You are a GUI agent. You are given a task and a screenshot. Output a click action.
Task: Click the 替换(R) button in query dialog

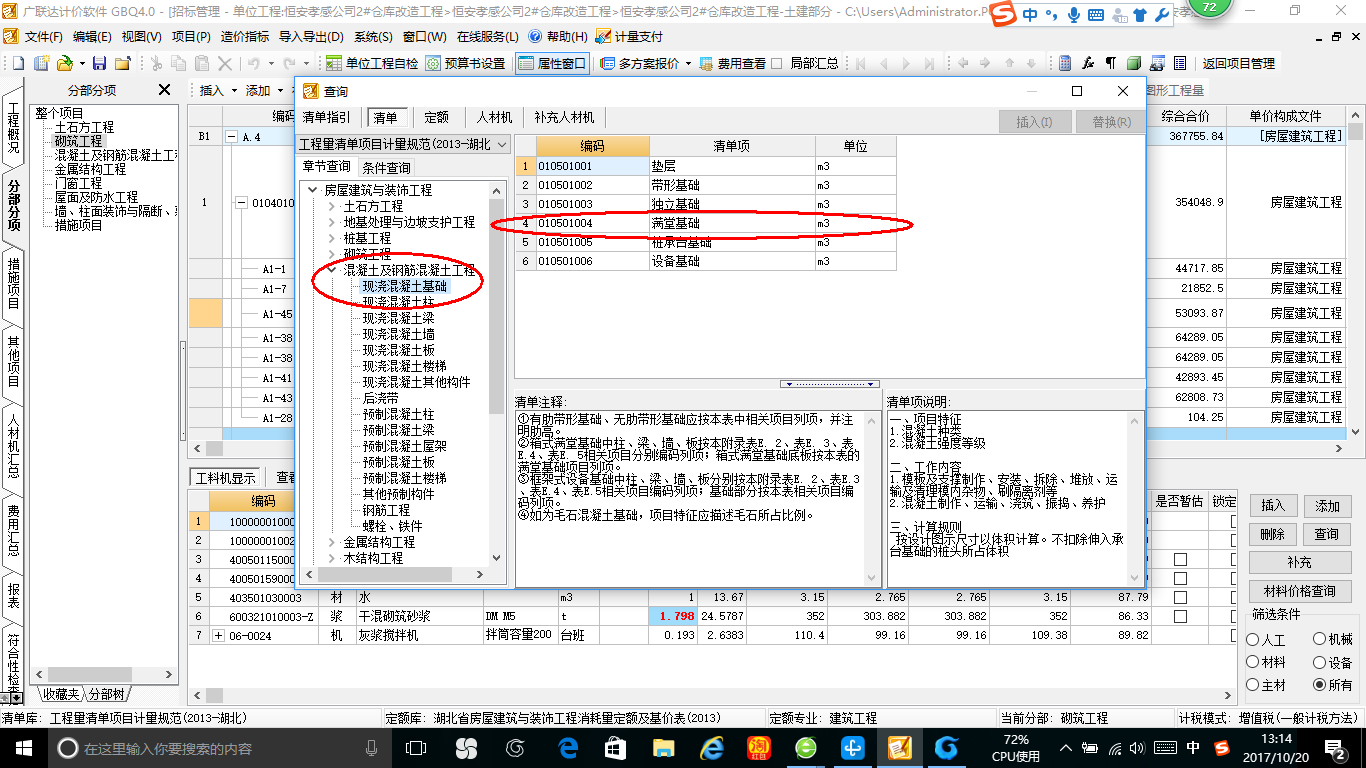pos(1111,122)
